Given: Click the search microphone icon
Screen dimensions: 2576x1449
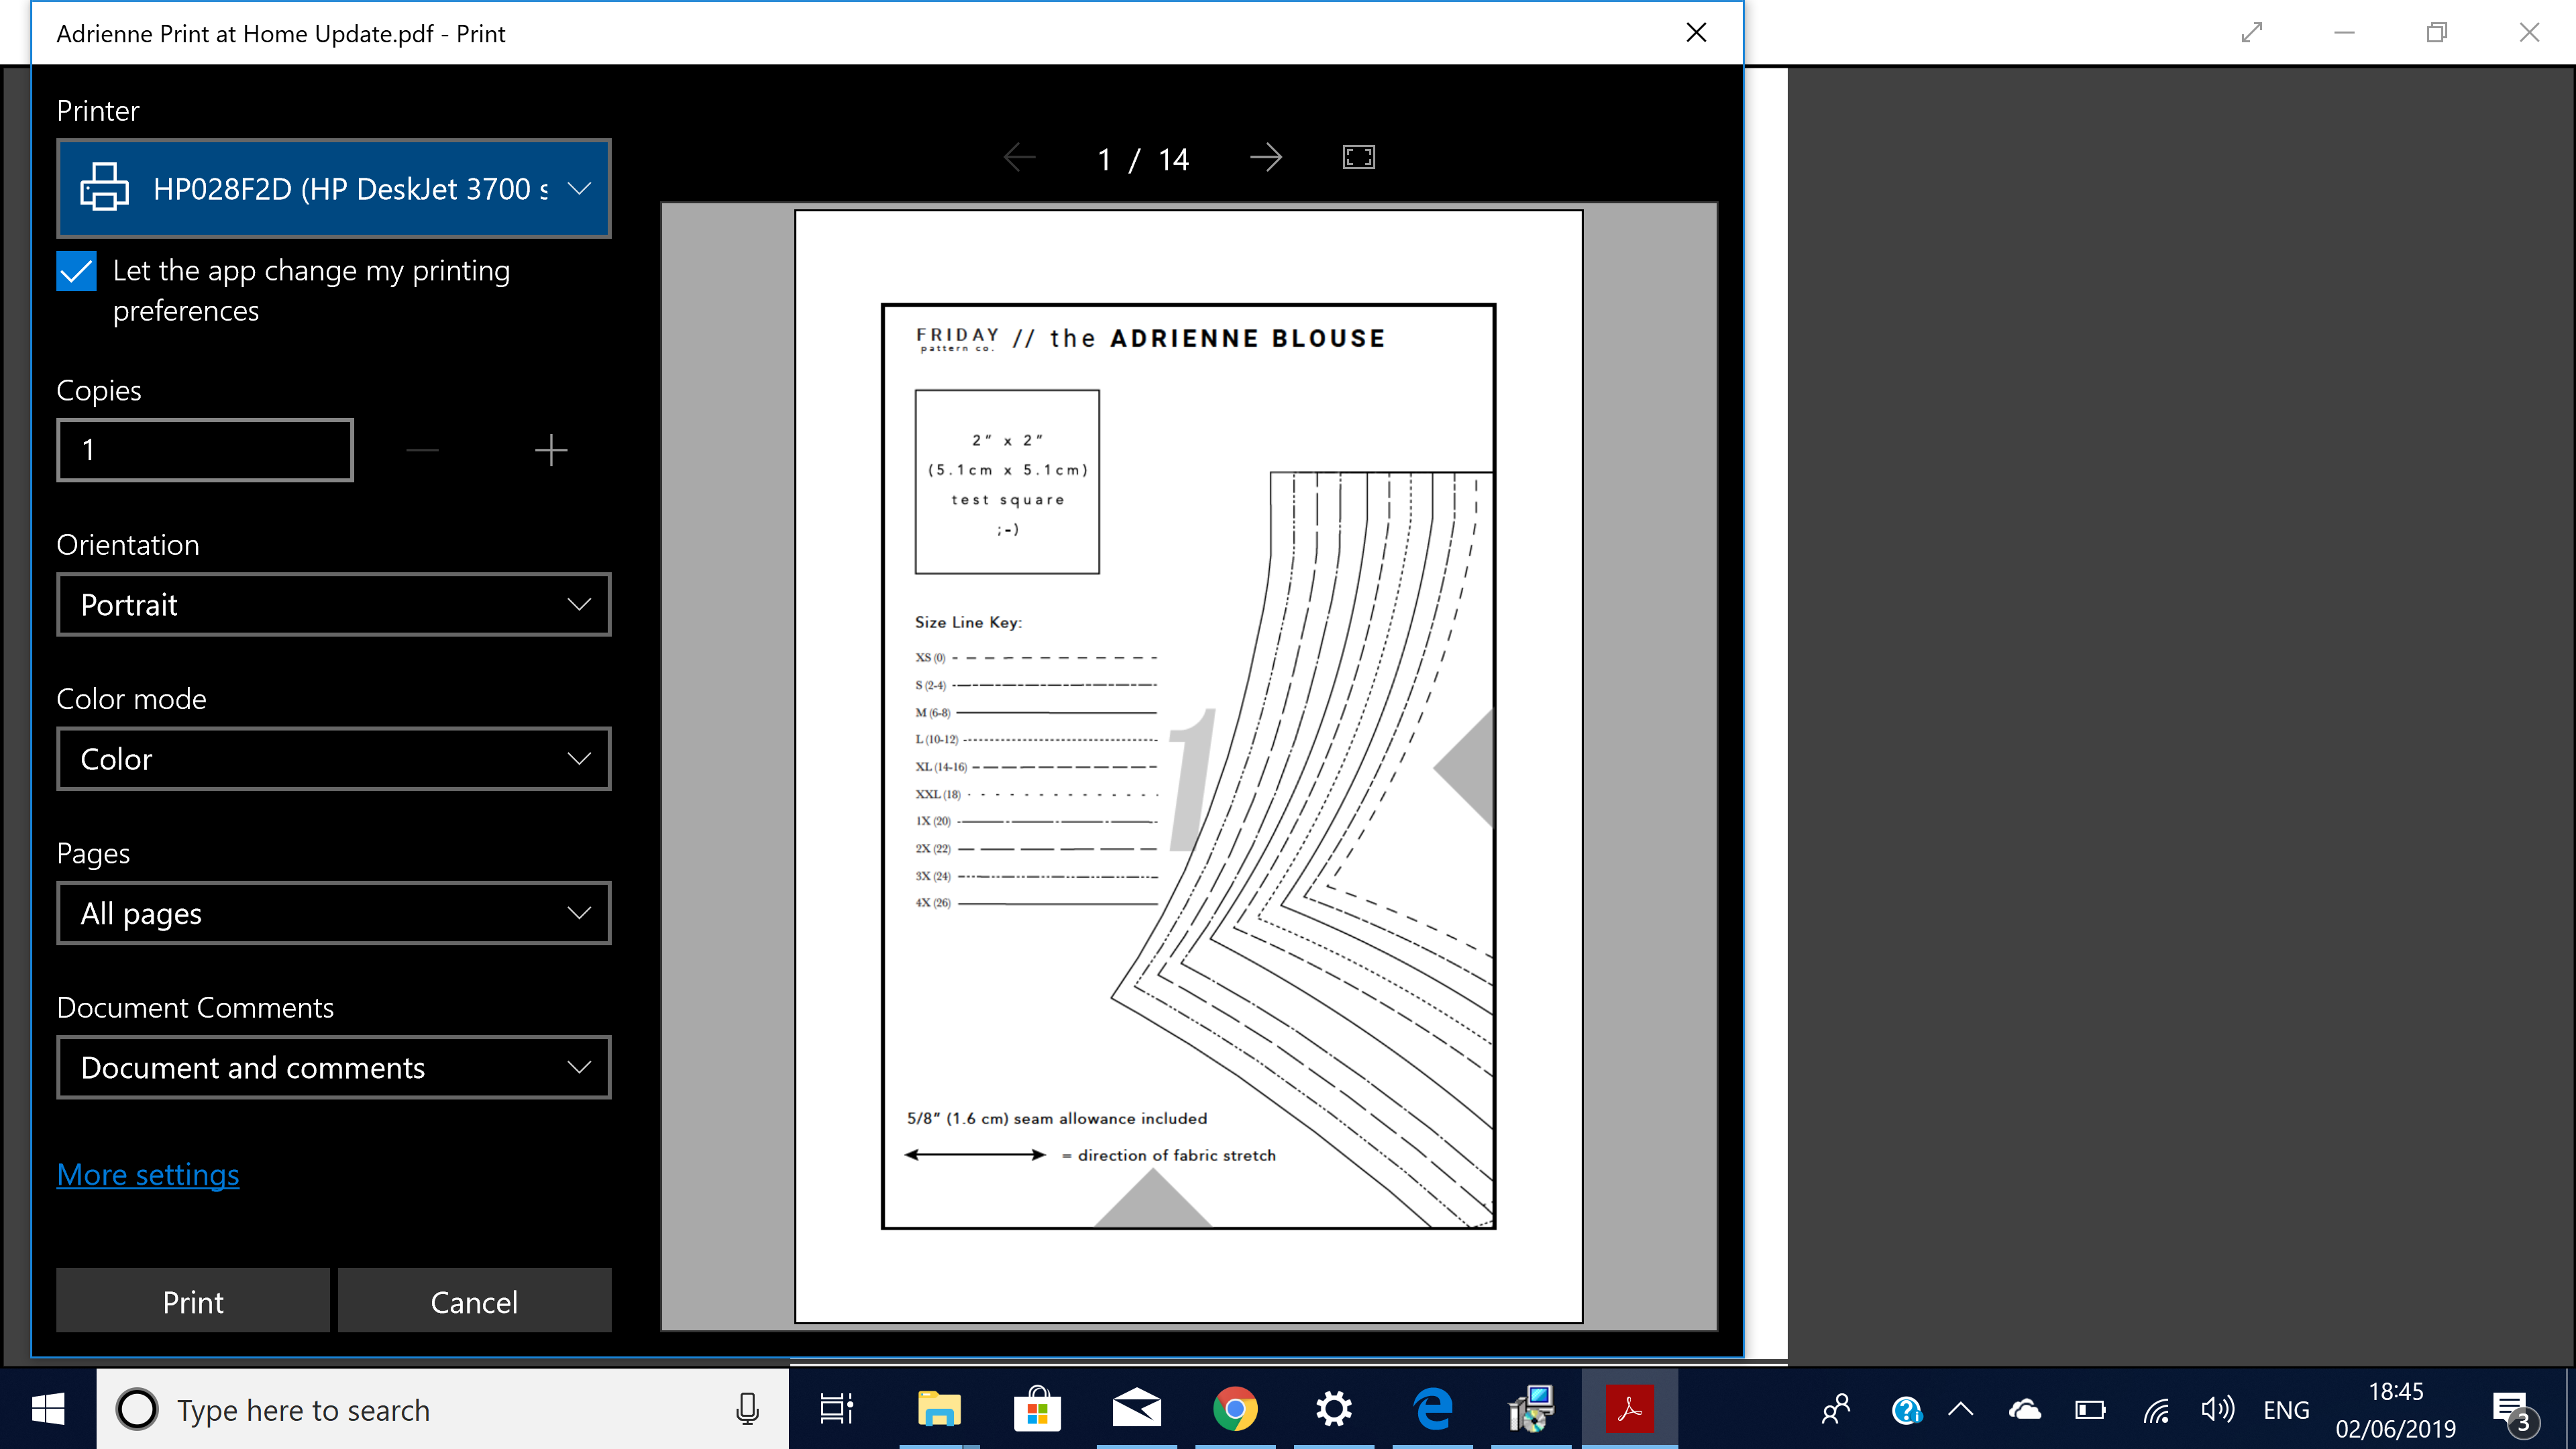Looking at the screenshot, I should click(747, 1410).
